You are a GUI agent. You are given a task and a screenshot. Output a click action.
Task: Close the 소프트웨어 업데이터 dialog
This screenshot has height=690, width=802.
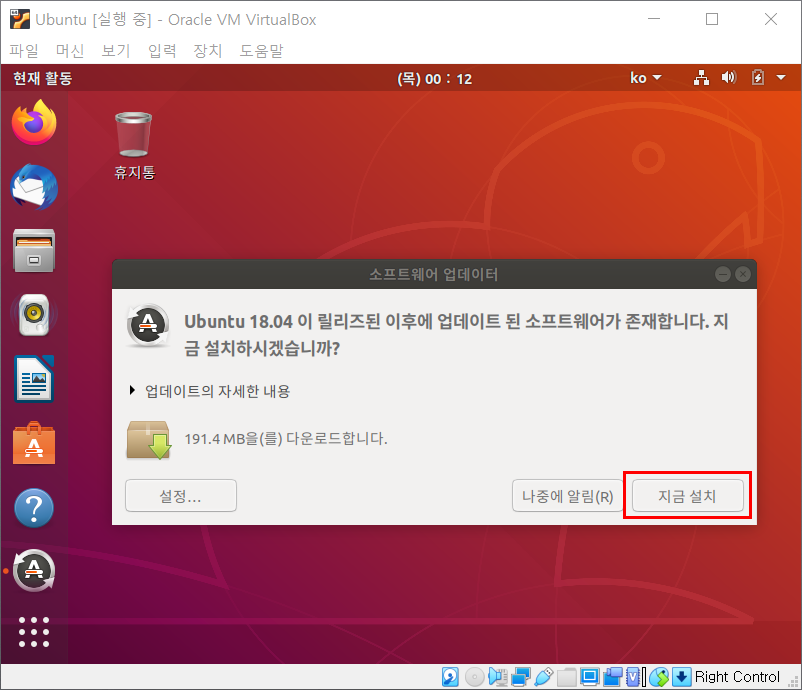(x=743, y=275)
